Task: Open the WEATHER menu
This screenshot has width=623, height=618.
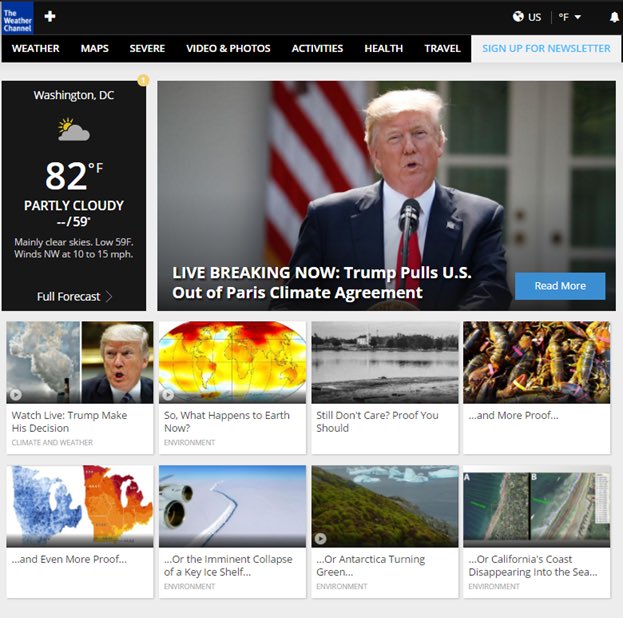Action: point(35,48)
